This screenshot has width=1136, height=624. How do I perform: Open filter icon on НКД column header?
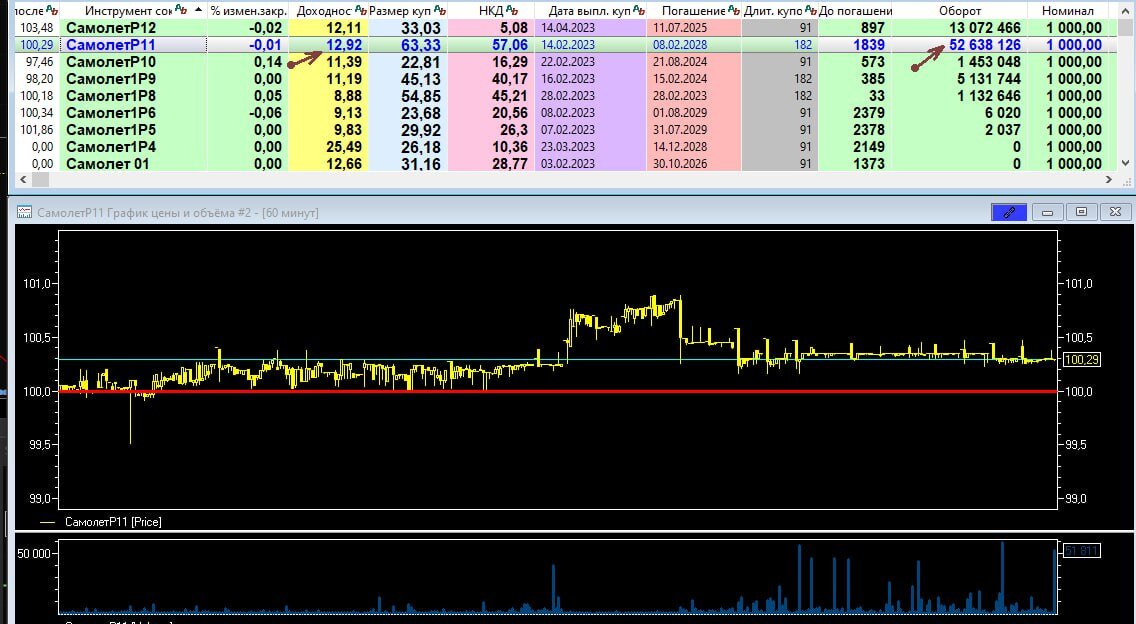[x=512, y=10]
